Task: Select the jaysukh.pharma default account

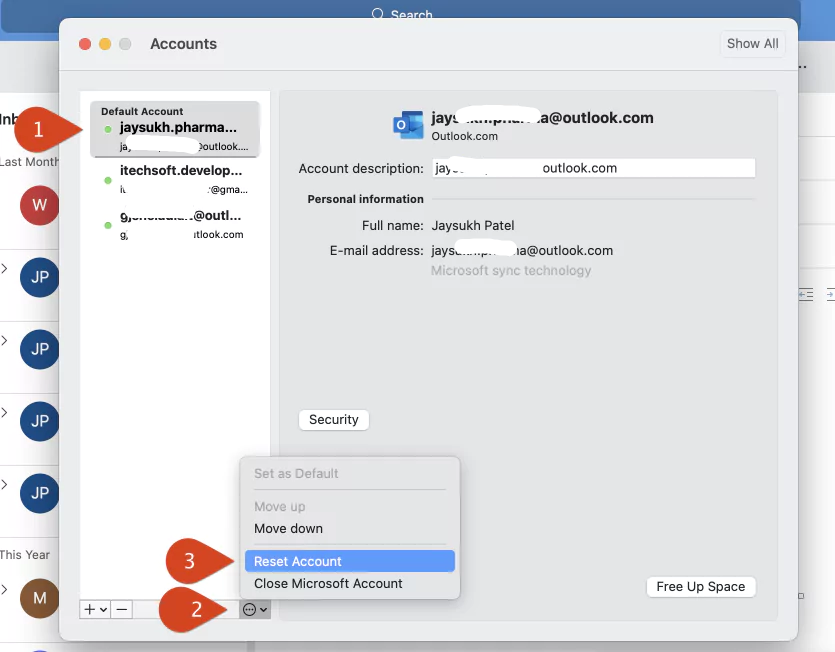Action: click(175, 129)
